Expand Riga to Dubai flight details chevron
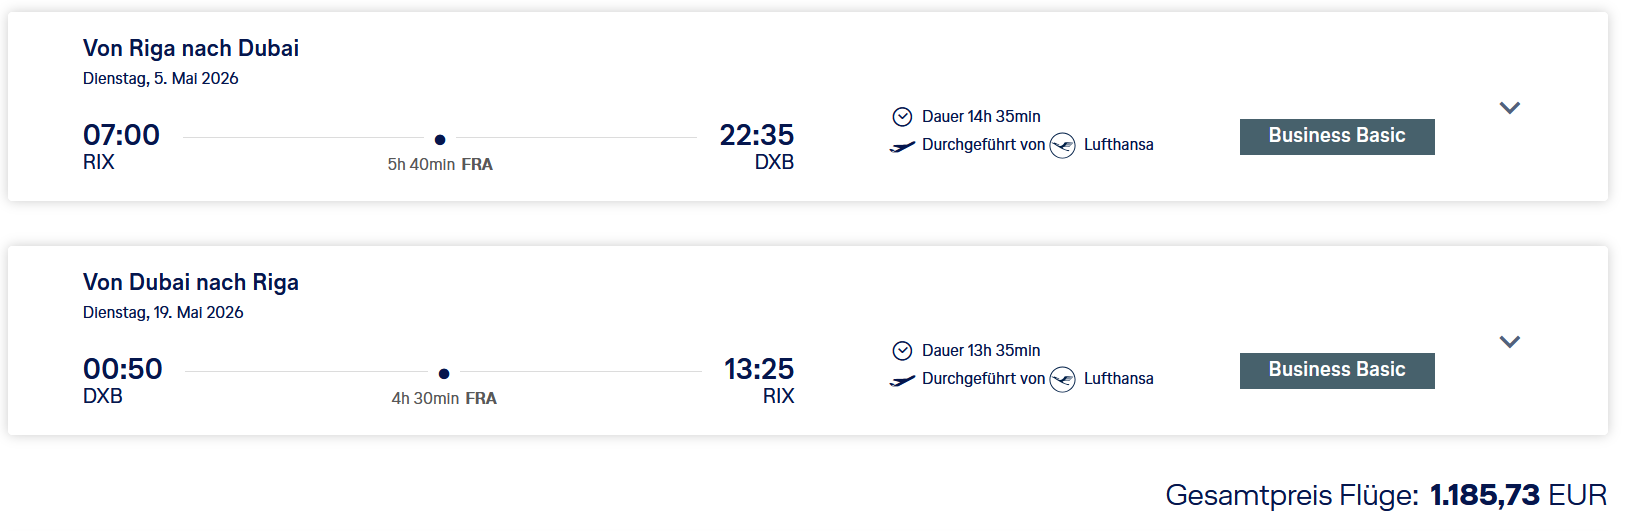Viewport: 1642px width, 531px height. pos(1509,108)
